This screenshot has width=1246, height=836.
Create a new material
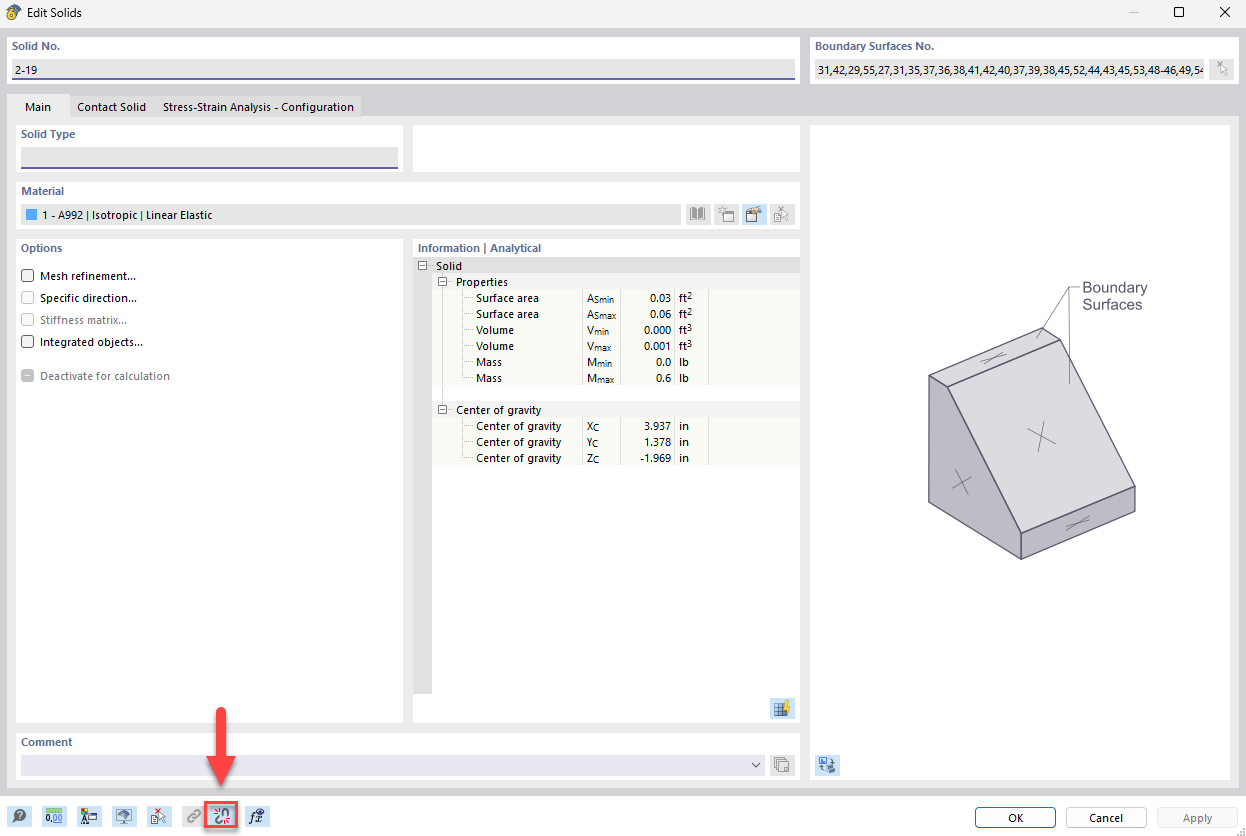pyautogui.click(x=726, y=214)
